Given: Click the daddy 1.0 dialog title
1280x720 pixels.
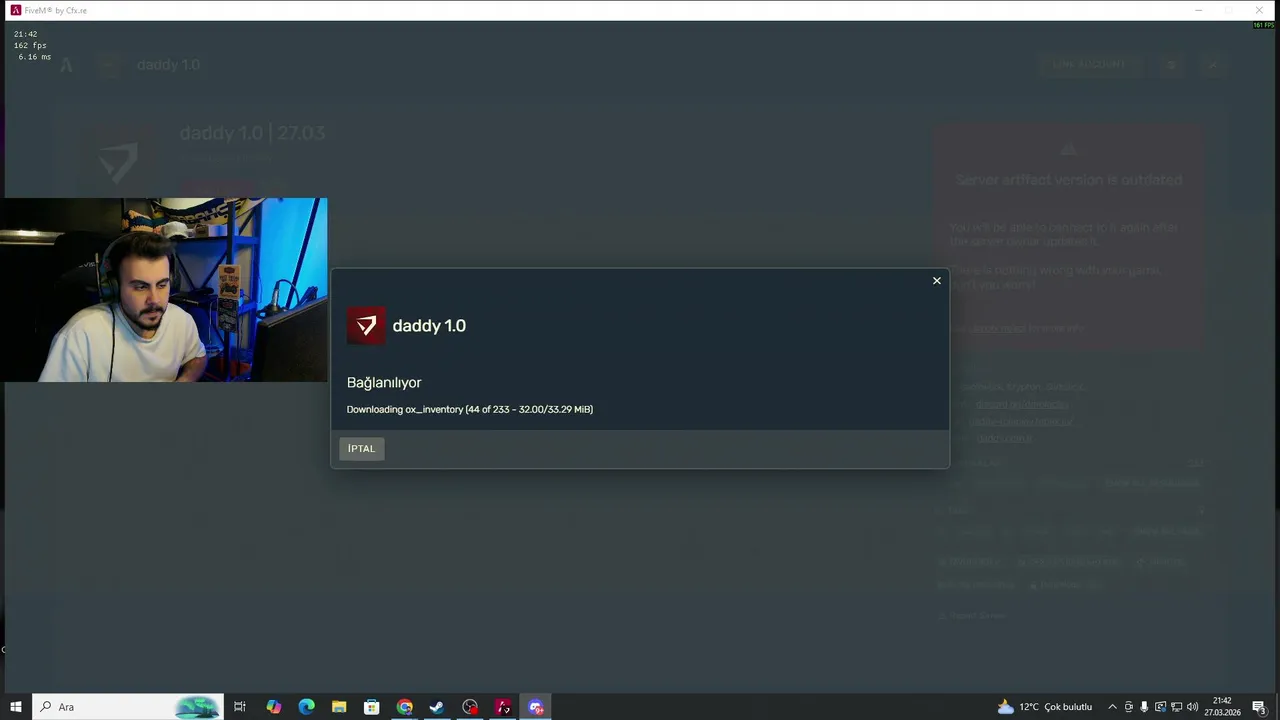Looking at the screenshot, I should pyautogui.click(x=429, y=326).
